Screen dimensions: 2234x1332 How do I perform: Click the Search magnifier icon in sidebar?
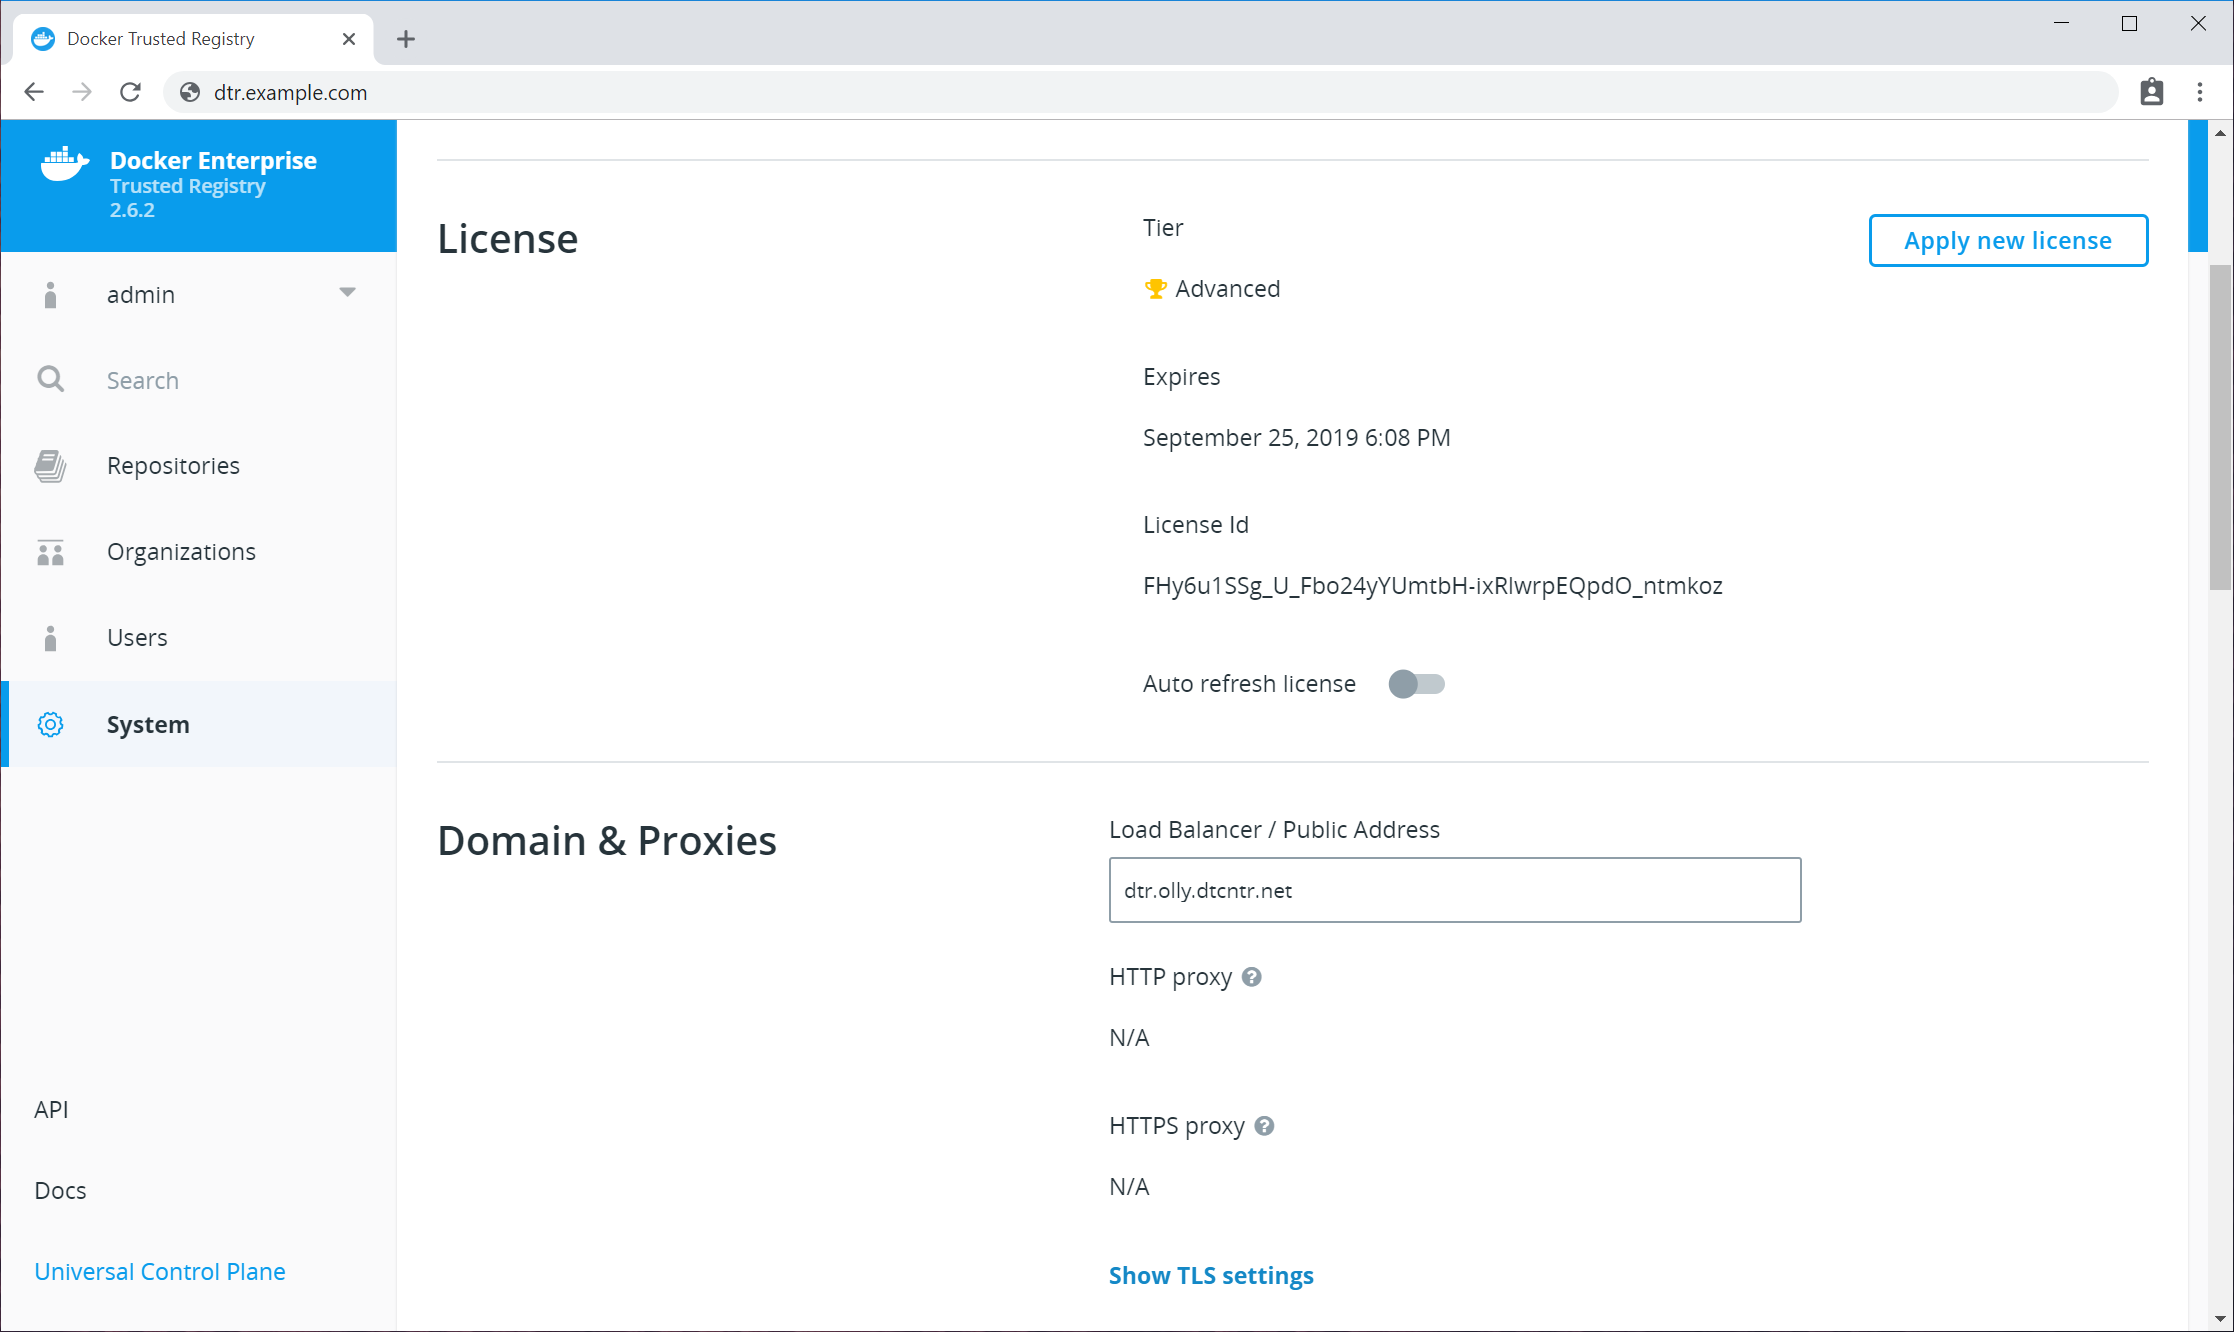pyautogui.click(x=50, y=380)
